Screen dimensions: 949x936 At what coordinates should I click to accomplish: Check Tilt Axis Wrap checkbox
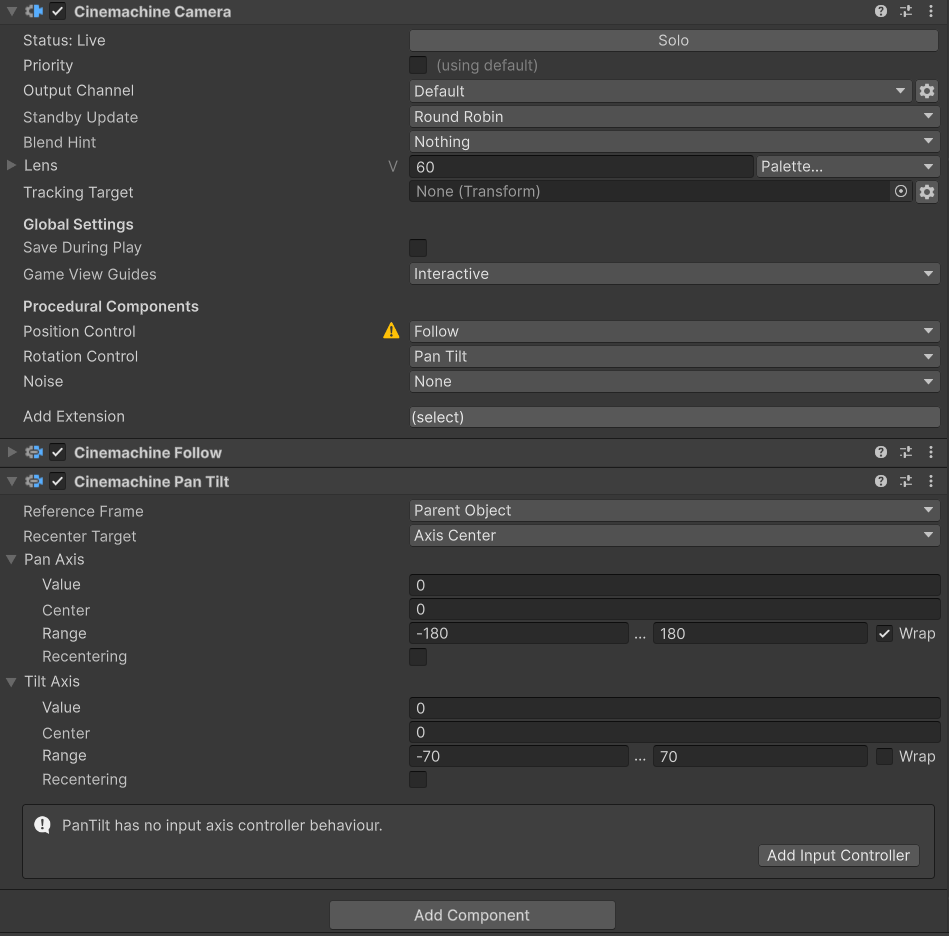(884, 756)
